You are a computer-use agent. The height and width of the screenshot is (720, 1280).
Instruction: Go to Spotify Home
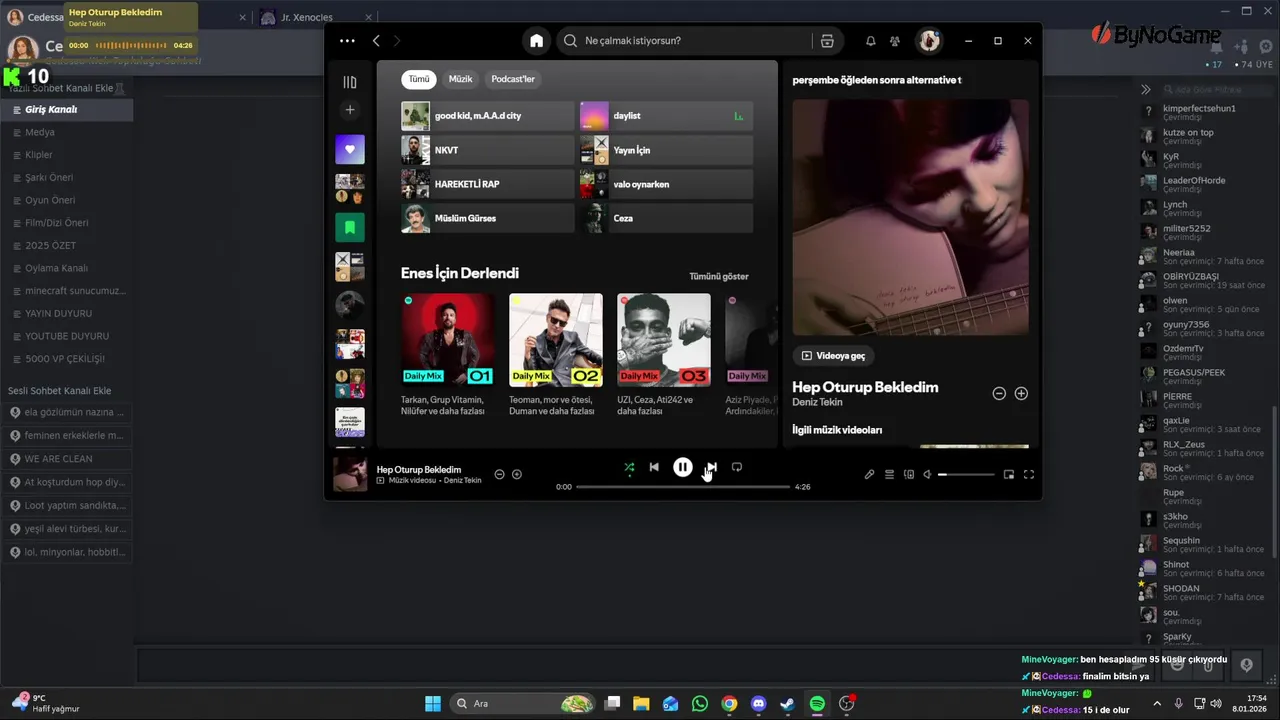(x=537, y=41)
